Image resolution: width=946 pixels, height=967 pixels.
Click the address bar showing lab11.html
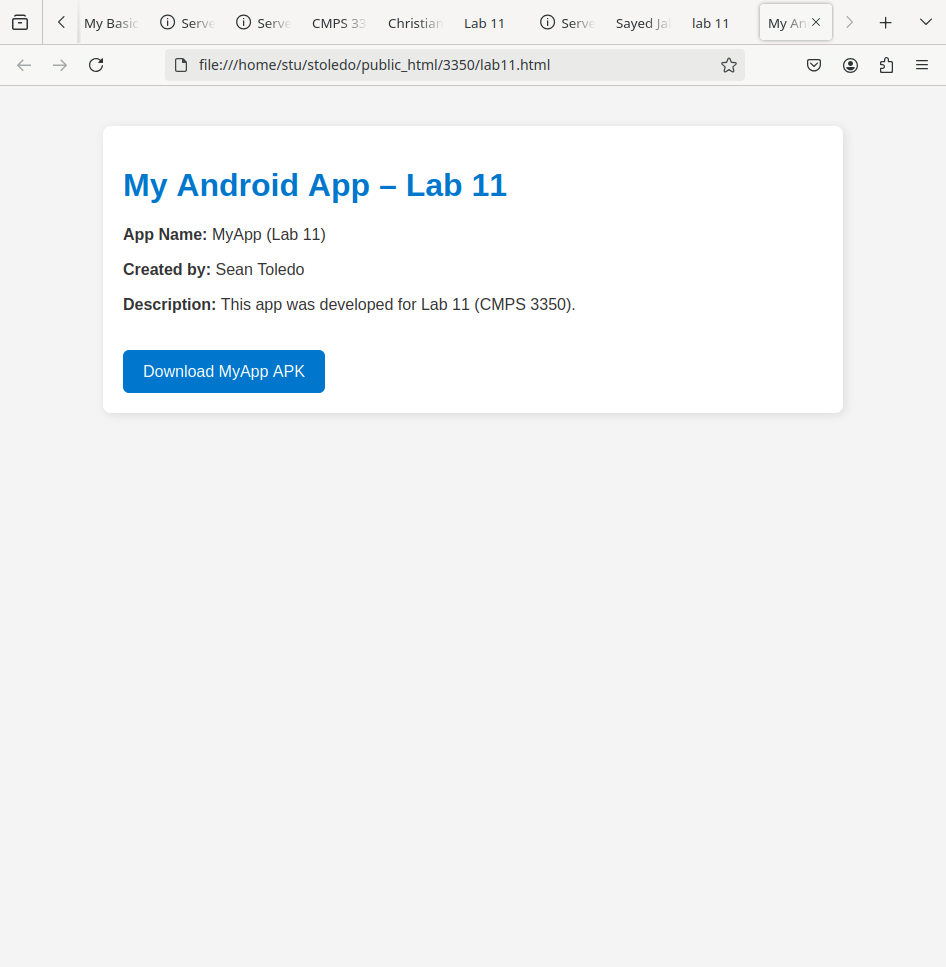pyautogui.click(x=450, y=65)
